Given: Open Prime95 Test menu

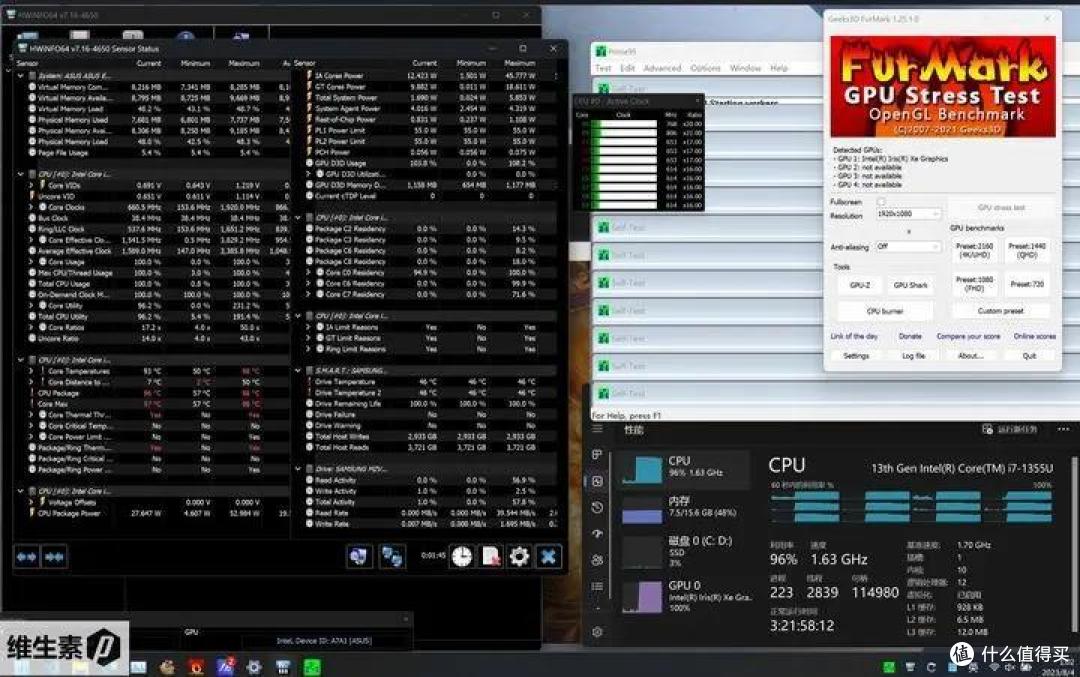Looking at the screenshot, I should tap(603, 68).
